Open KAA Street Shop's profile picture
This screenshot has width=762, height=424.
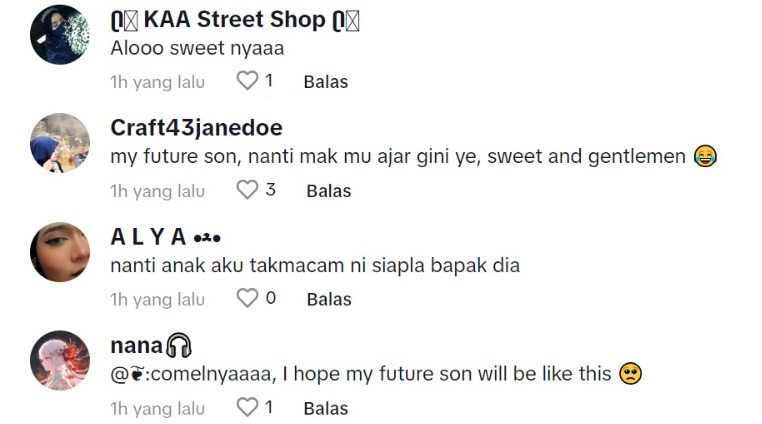click(x=60, y=35)
